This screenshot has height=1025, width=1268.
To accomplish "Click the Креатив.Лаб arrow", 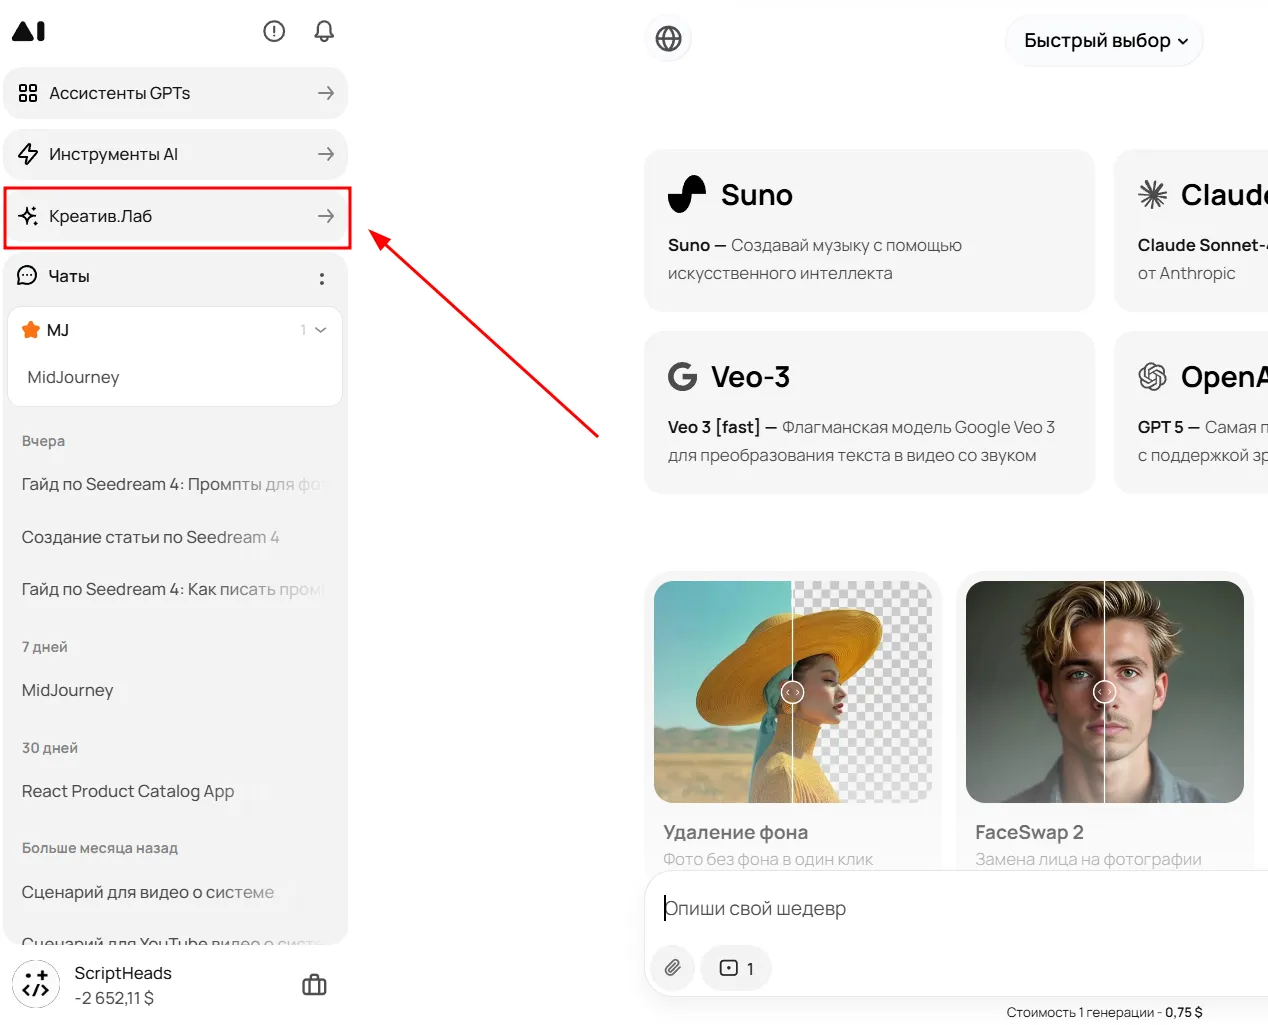I will (x=326, y=216).
